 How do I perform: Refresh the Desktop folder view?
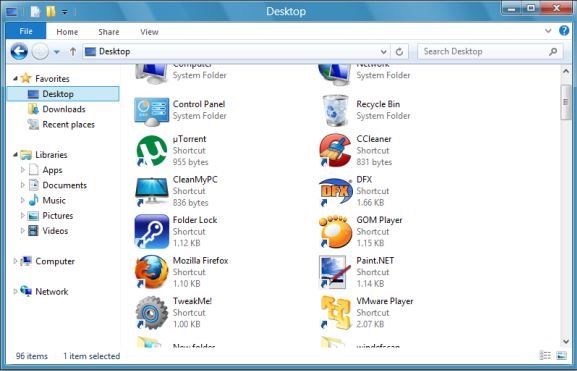[399, 52]
